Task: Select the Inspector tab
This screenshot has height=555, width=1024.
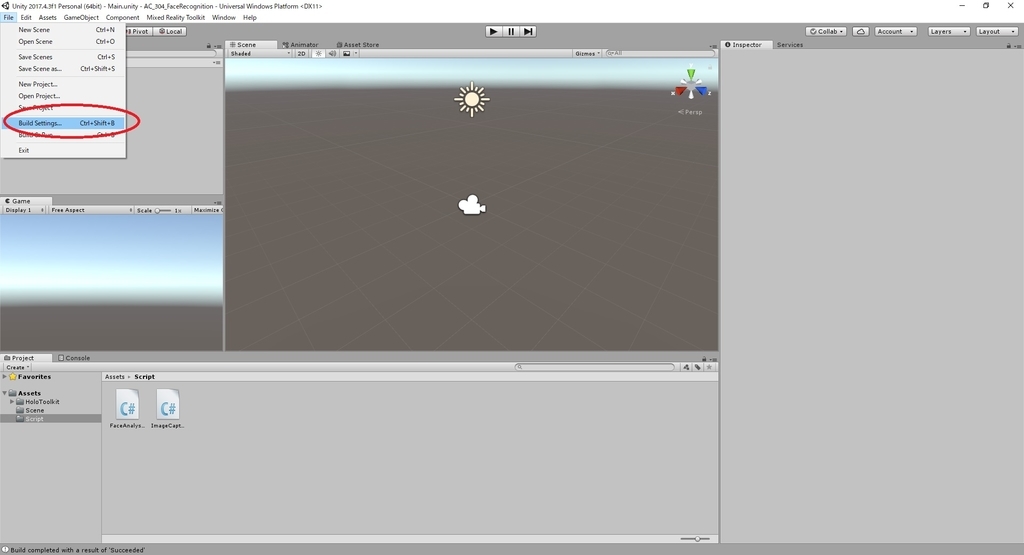Action: coord(744,45)
